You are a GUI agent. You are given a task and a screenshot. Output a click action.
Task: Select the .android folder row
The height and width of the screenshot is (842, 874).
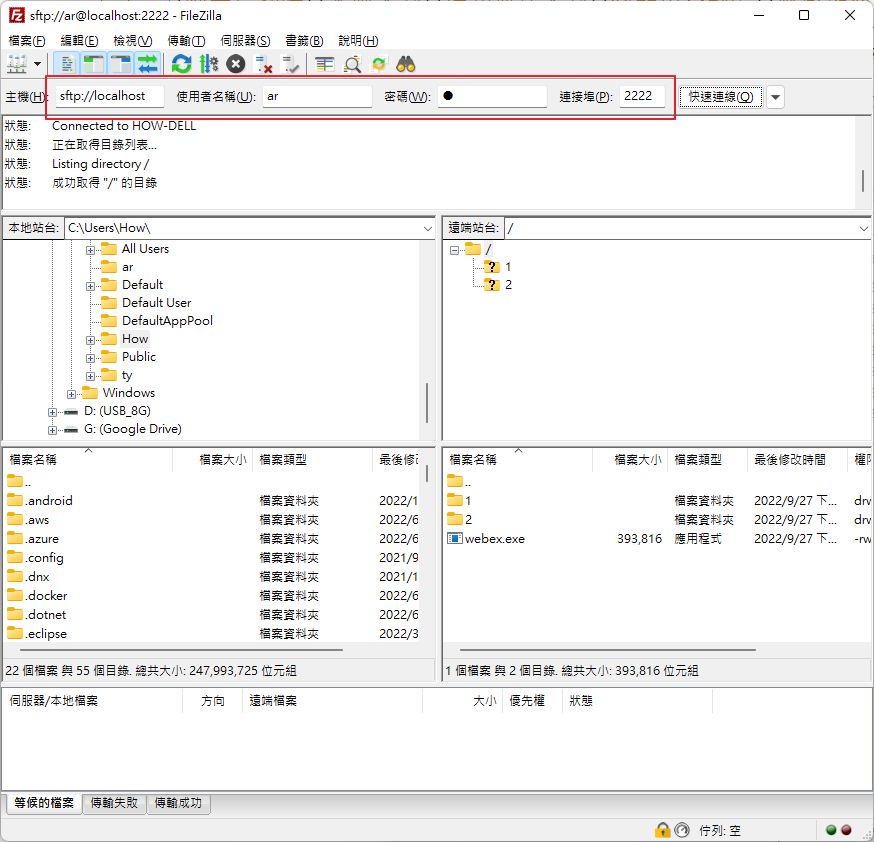click(212, 500)
